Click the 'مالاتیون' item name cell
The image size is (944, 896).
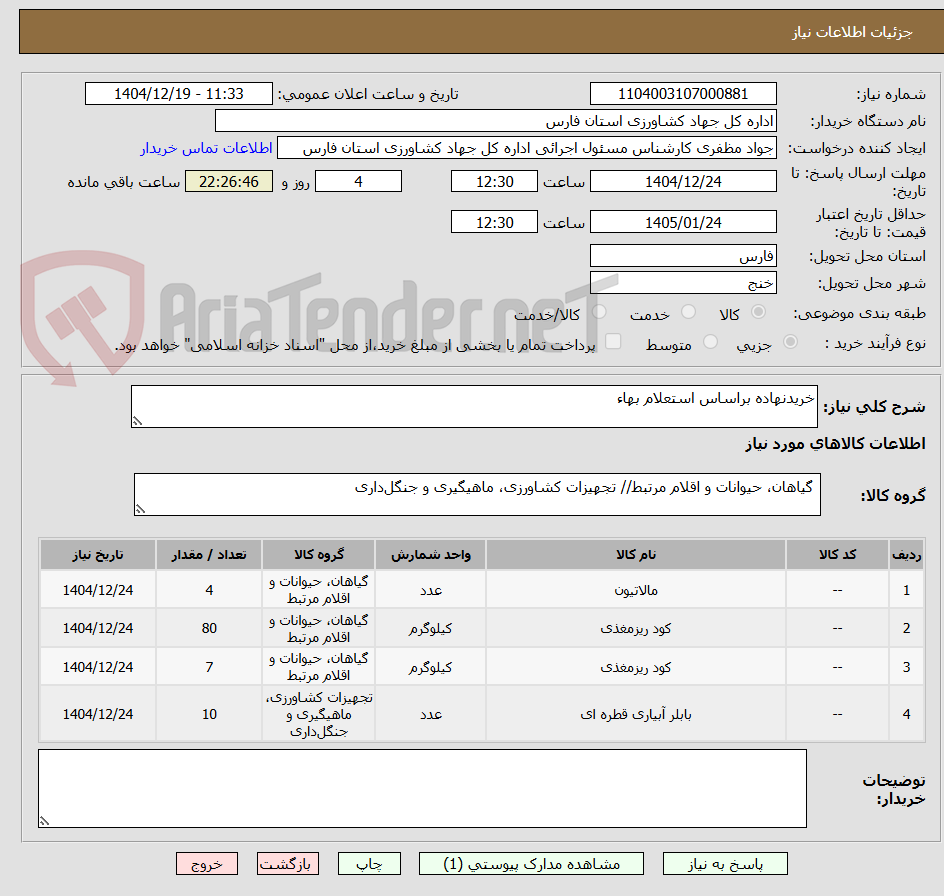click(x=636, y=590)
